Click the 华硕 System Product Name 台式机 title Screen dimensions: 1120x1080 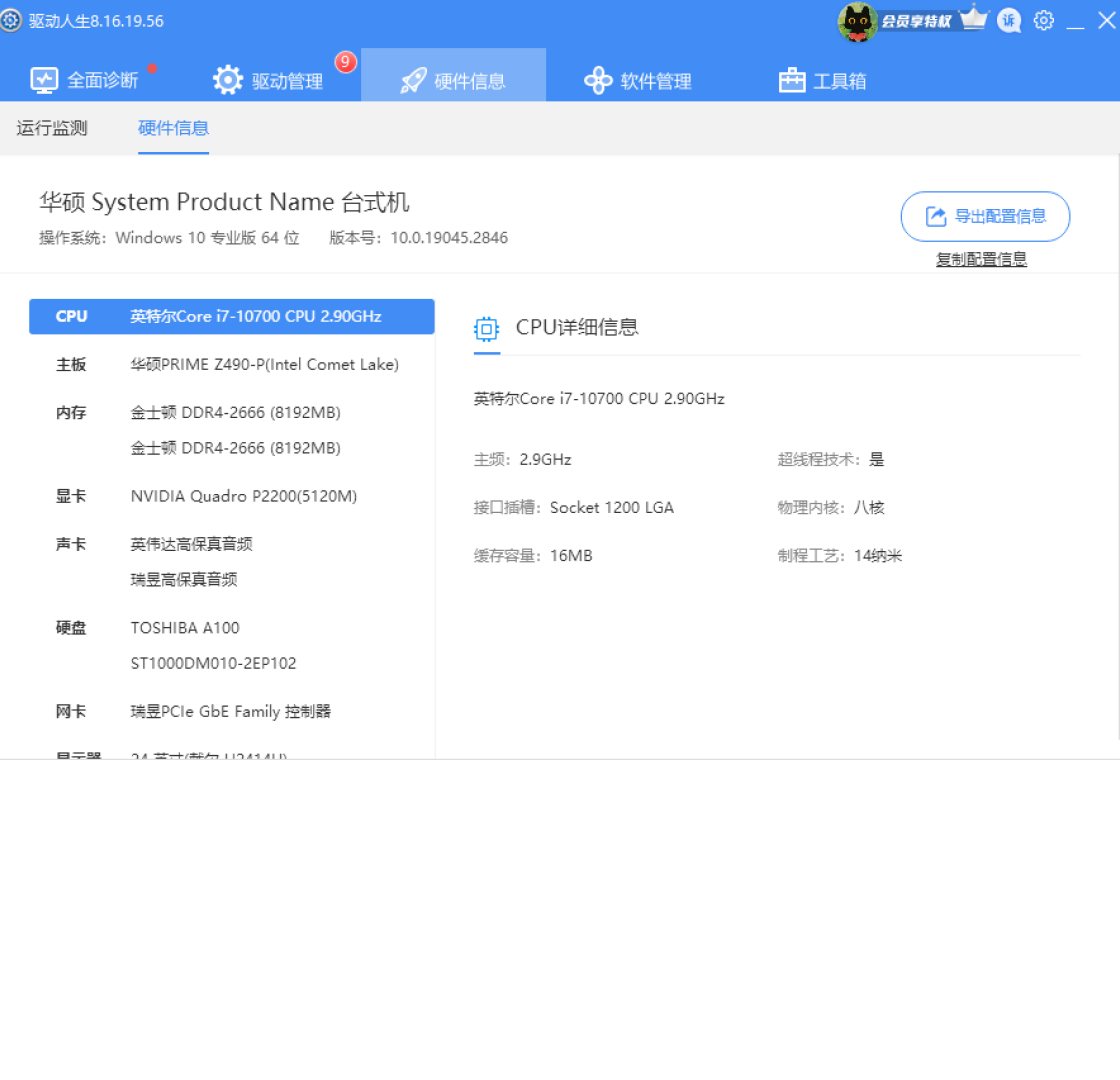tap(224, 202)
